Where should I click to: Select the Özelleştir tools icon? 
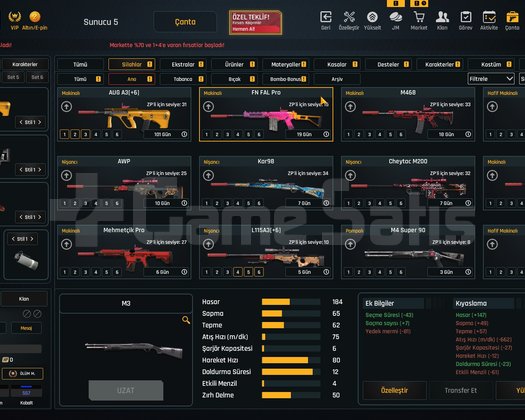pos(349,17)
